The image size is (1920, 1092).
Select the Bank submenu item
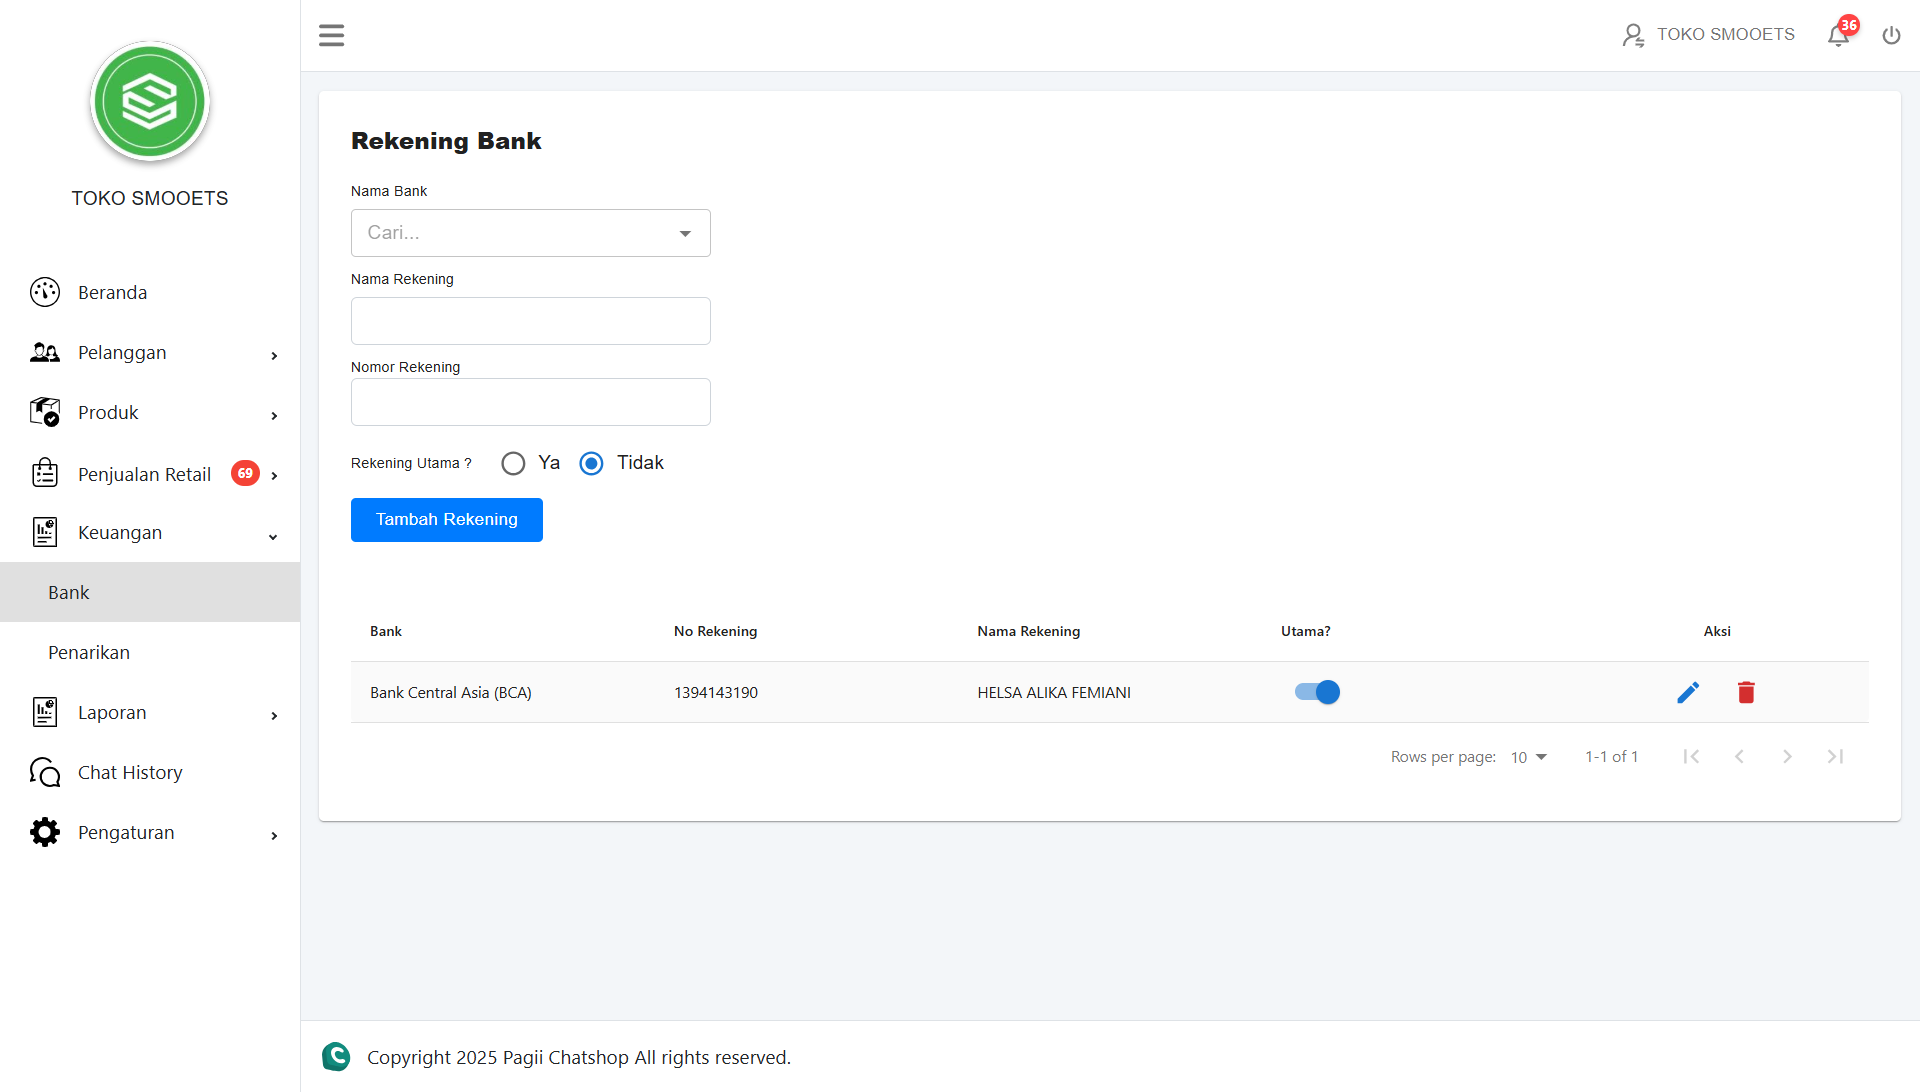coord(69,592)
